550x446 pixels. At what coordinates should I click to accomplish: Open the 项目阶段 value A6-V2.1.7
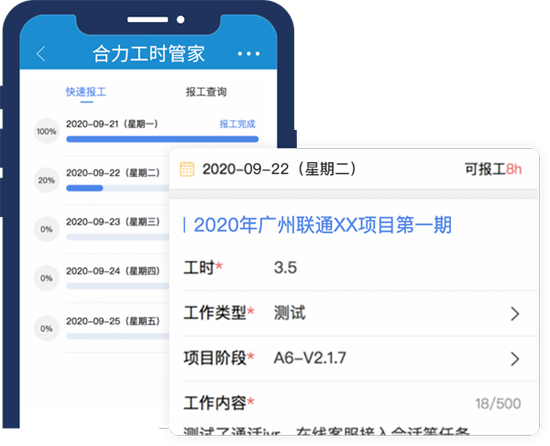310,358
